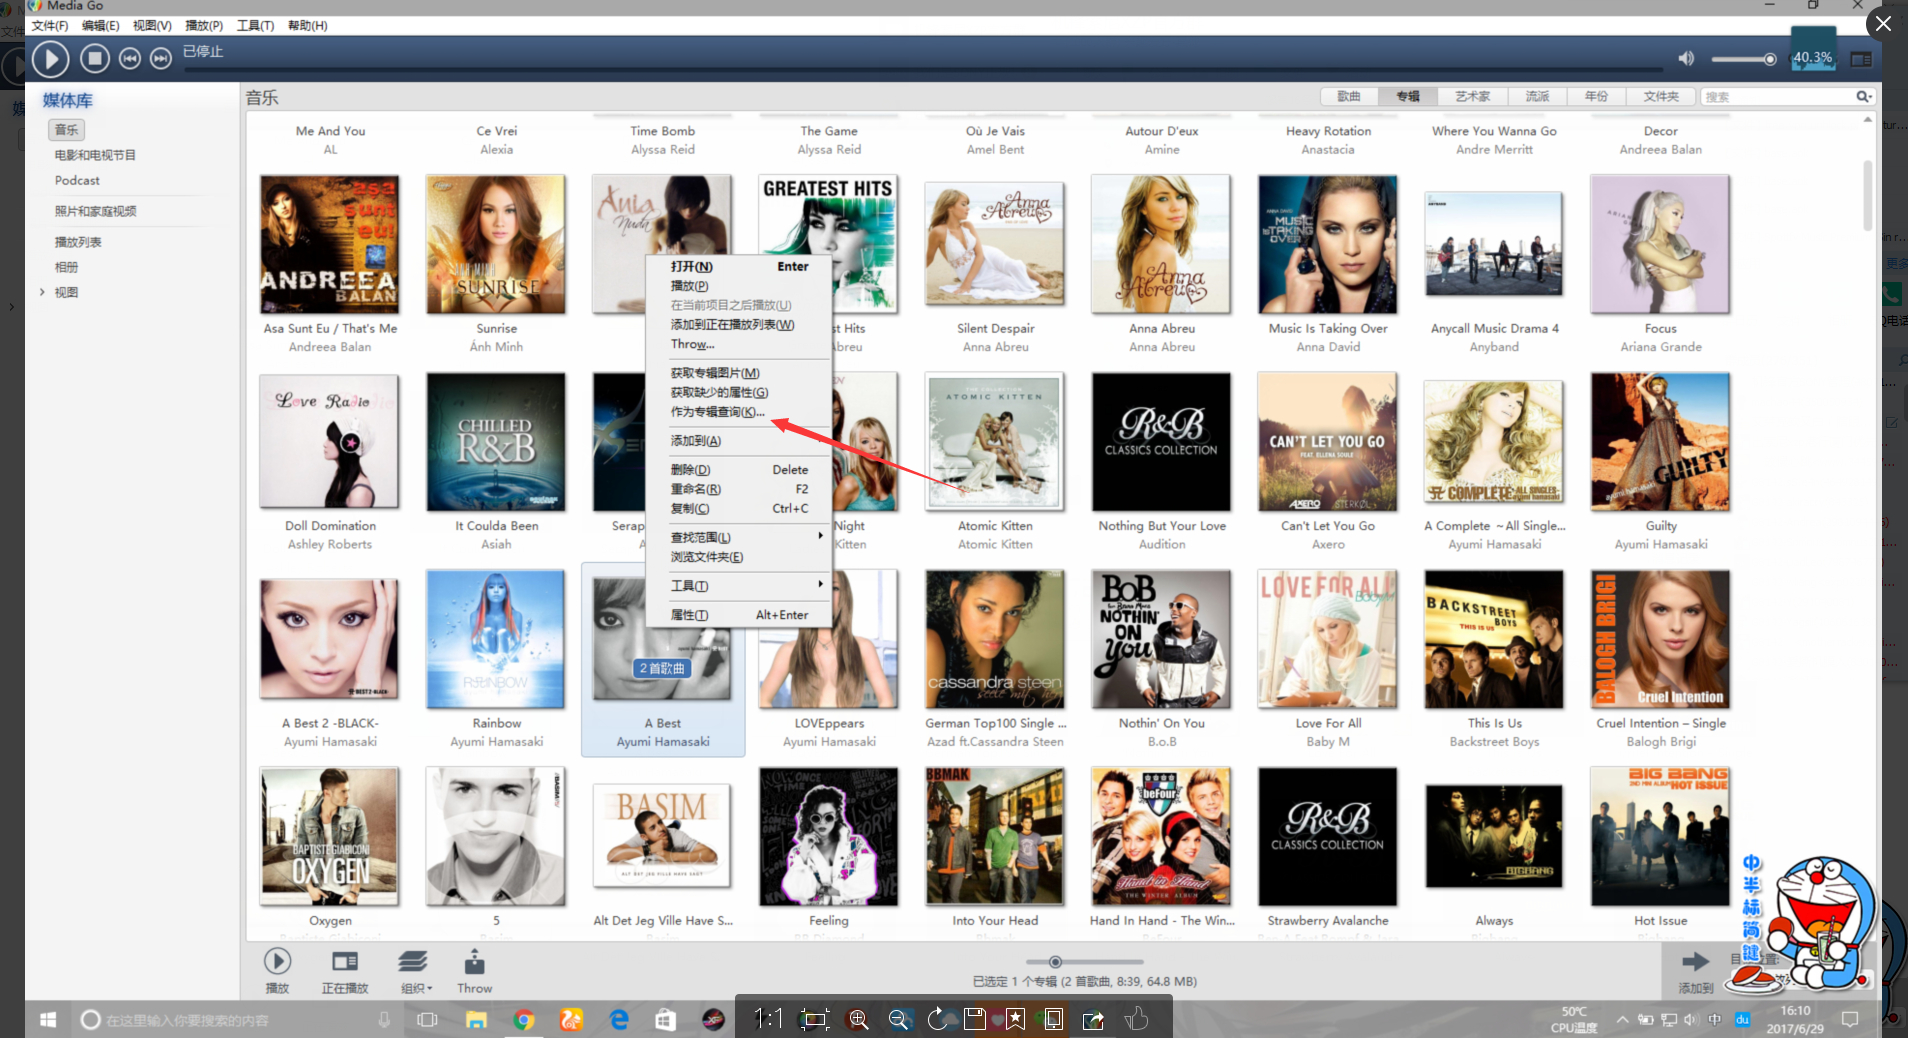
Task: Mute using the speaker volume icon
Action: tap(1686, 59)
